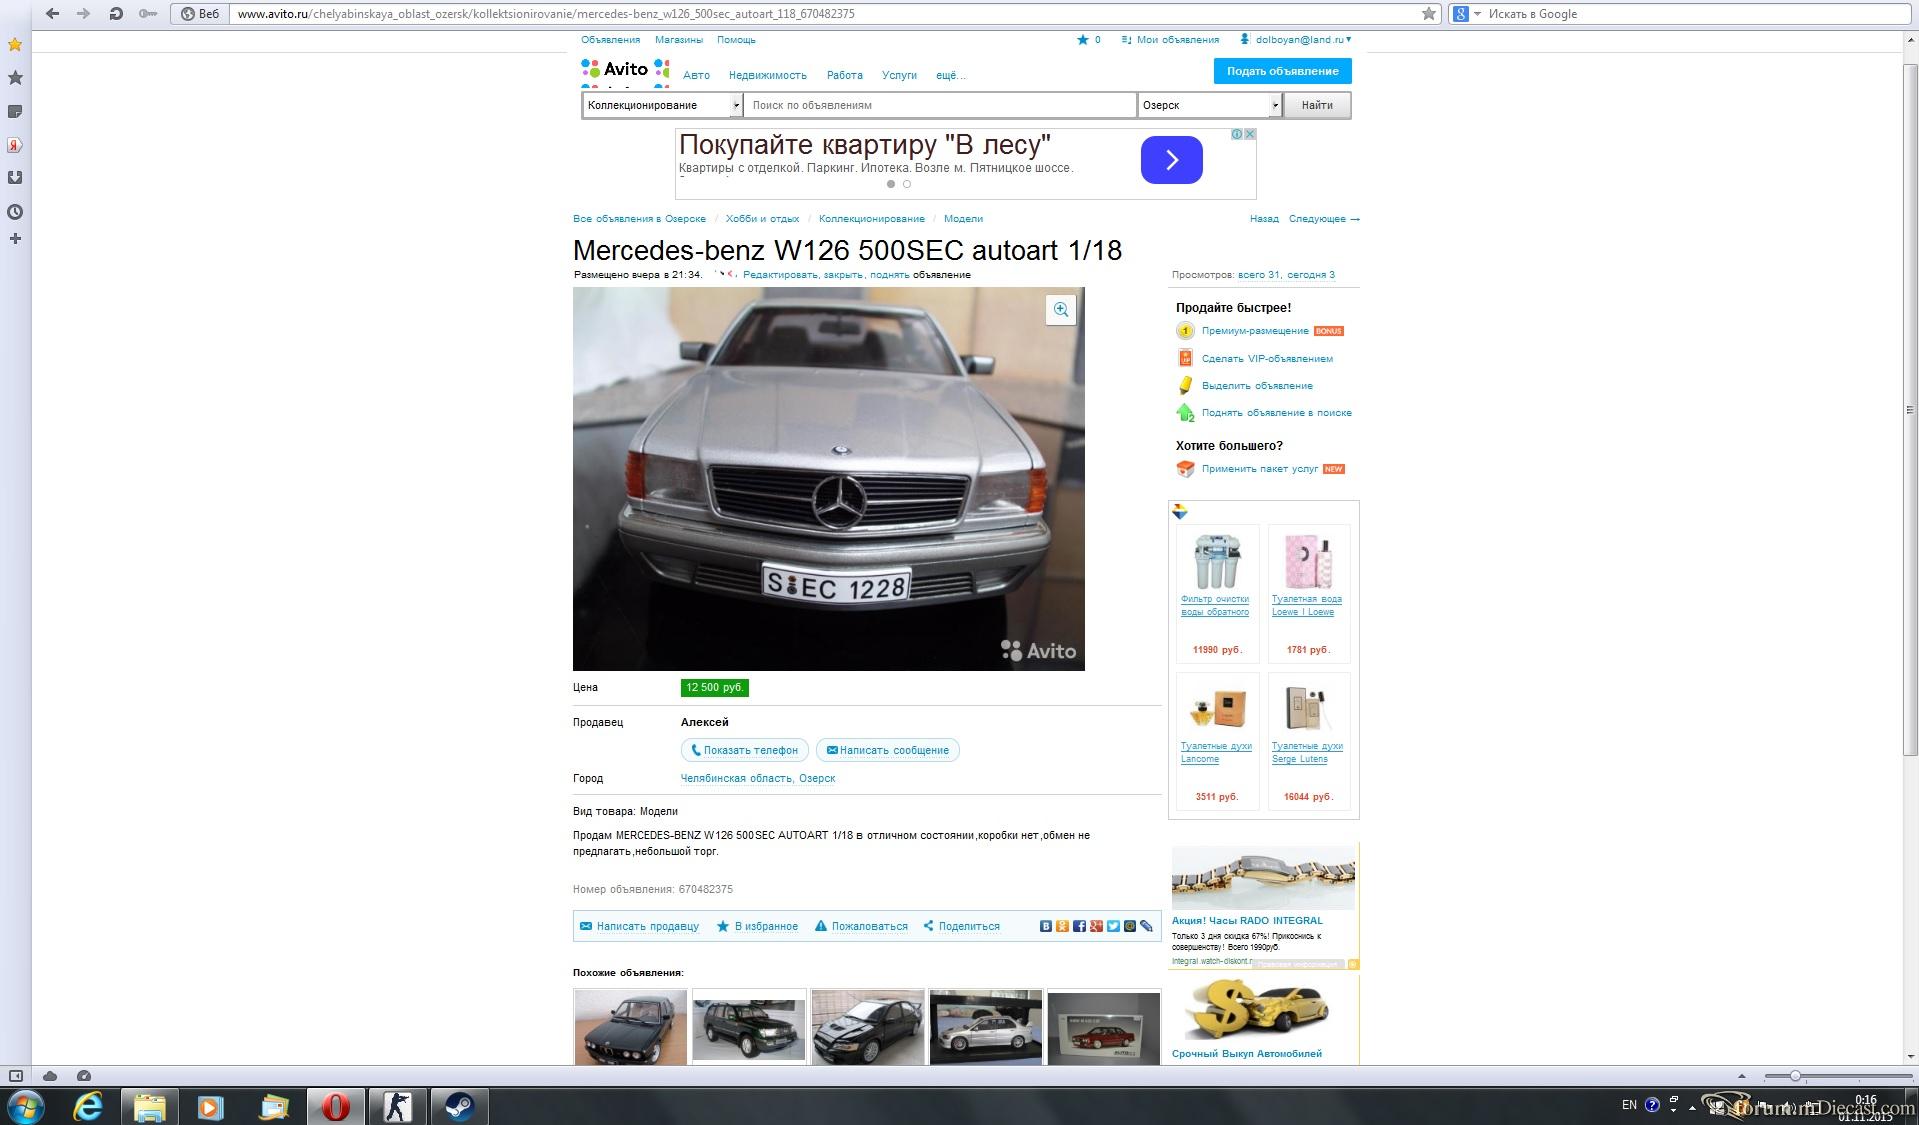The width and height of the screenshot is (1919, 1125).
Task: Click the blue arrow button on the apartment ad
Action: [1171, 160]
